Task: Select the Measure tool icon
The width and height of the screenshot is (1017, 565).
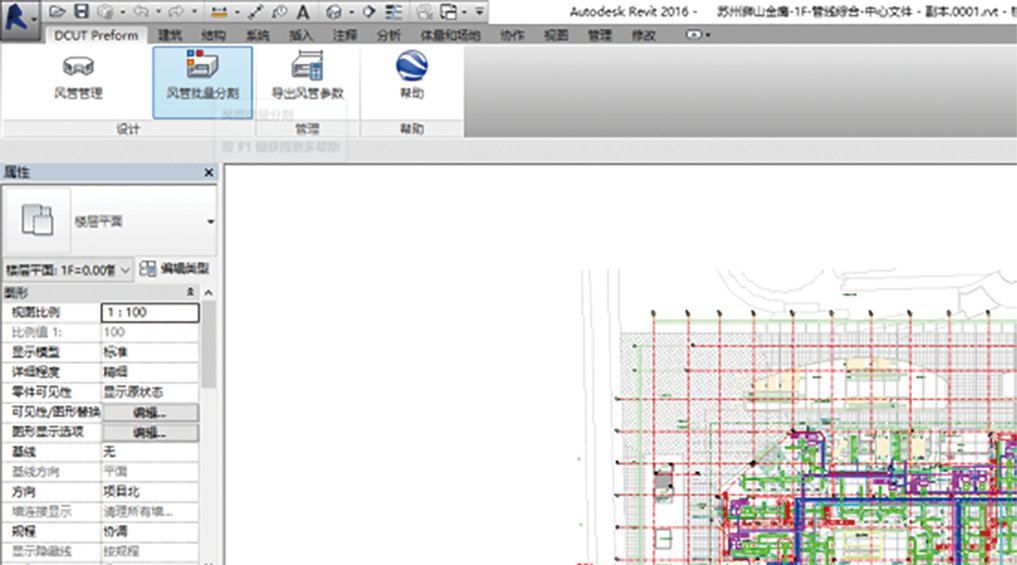Action: tap(219, 12)
